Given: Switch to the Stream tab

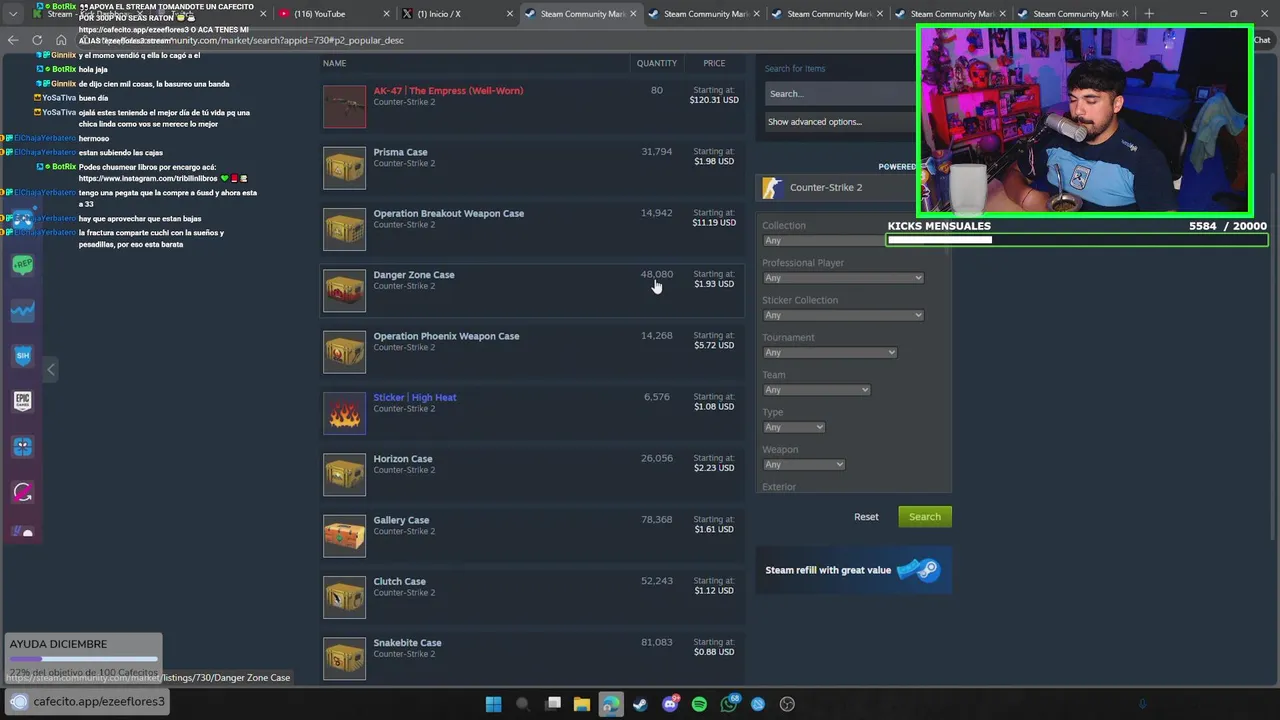Looking at the screenshot, I should pos(85,14).
